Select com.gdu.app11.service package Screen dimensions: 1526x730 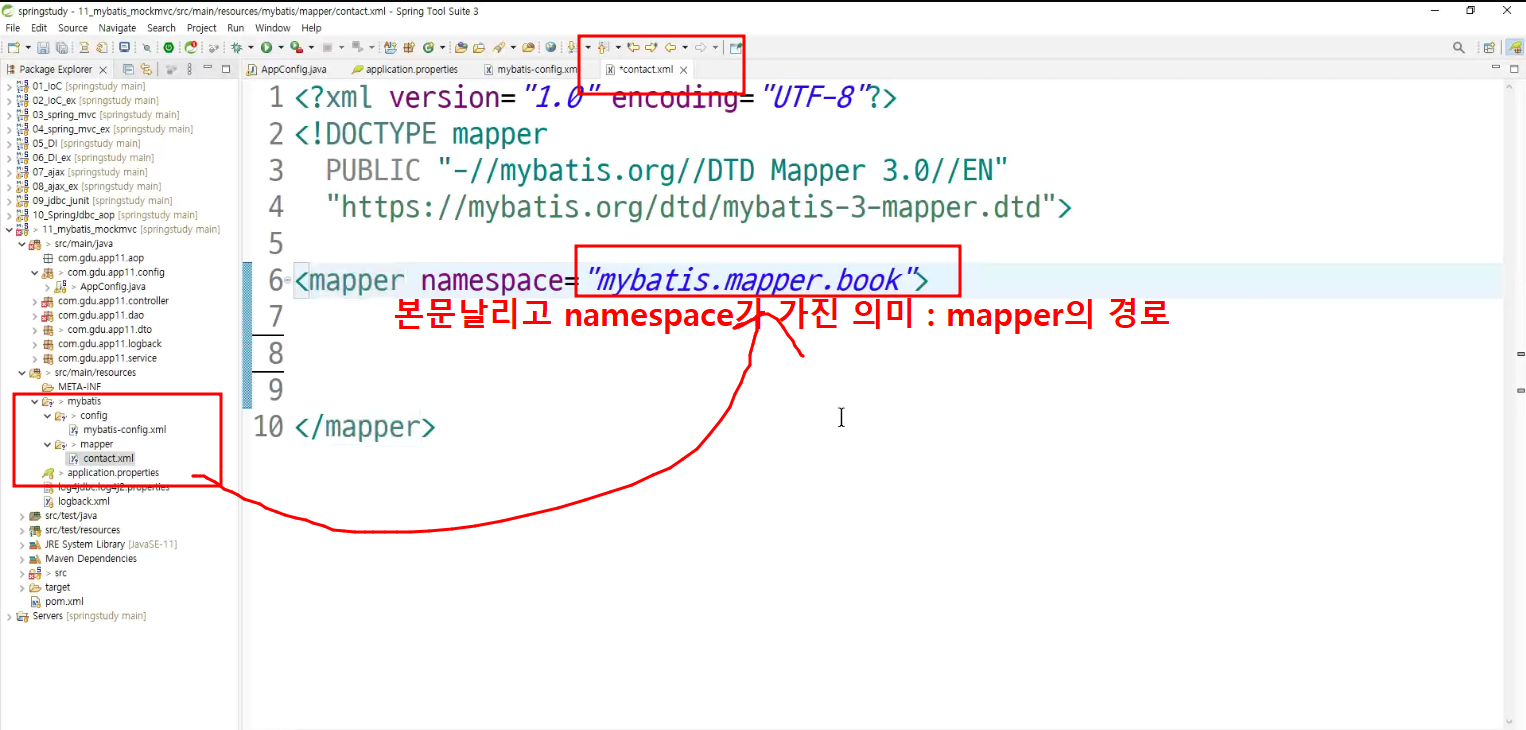107,358
